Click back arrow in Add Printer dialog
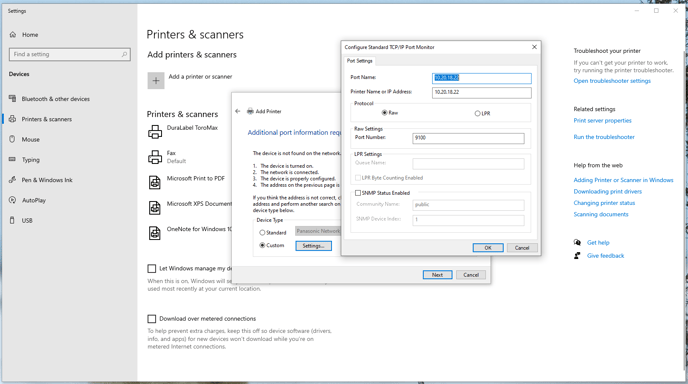 pos(237,111)
